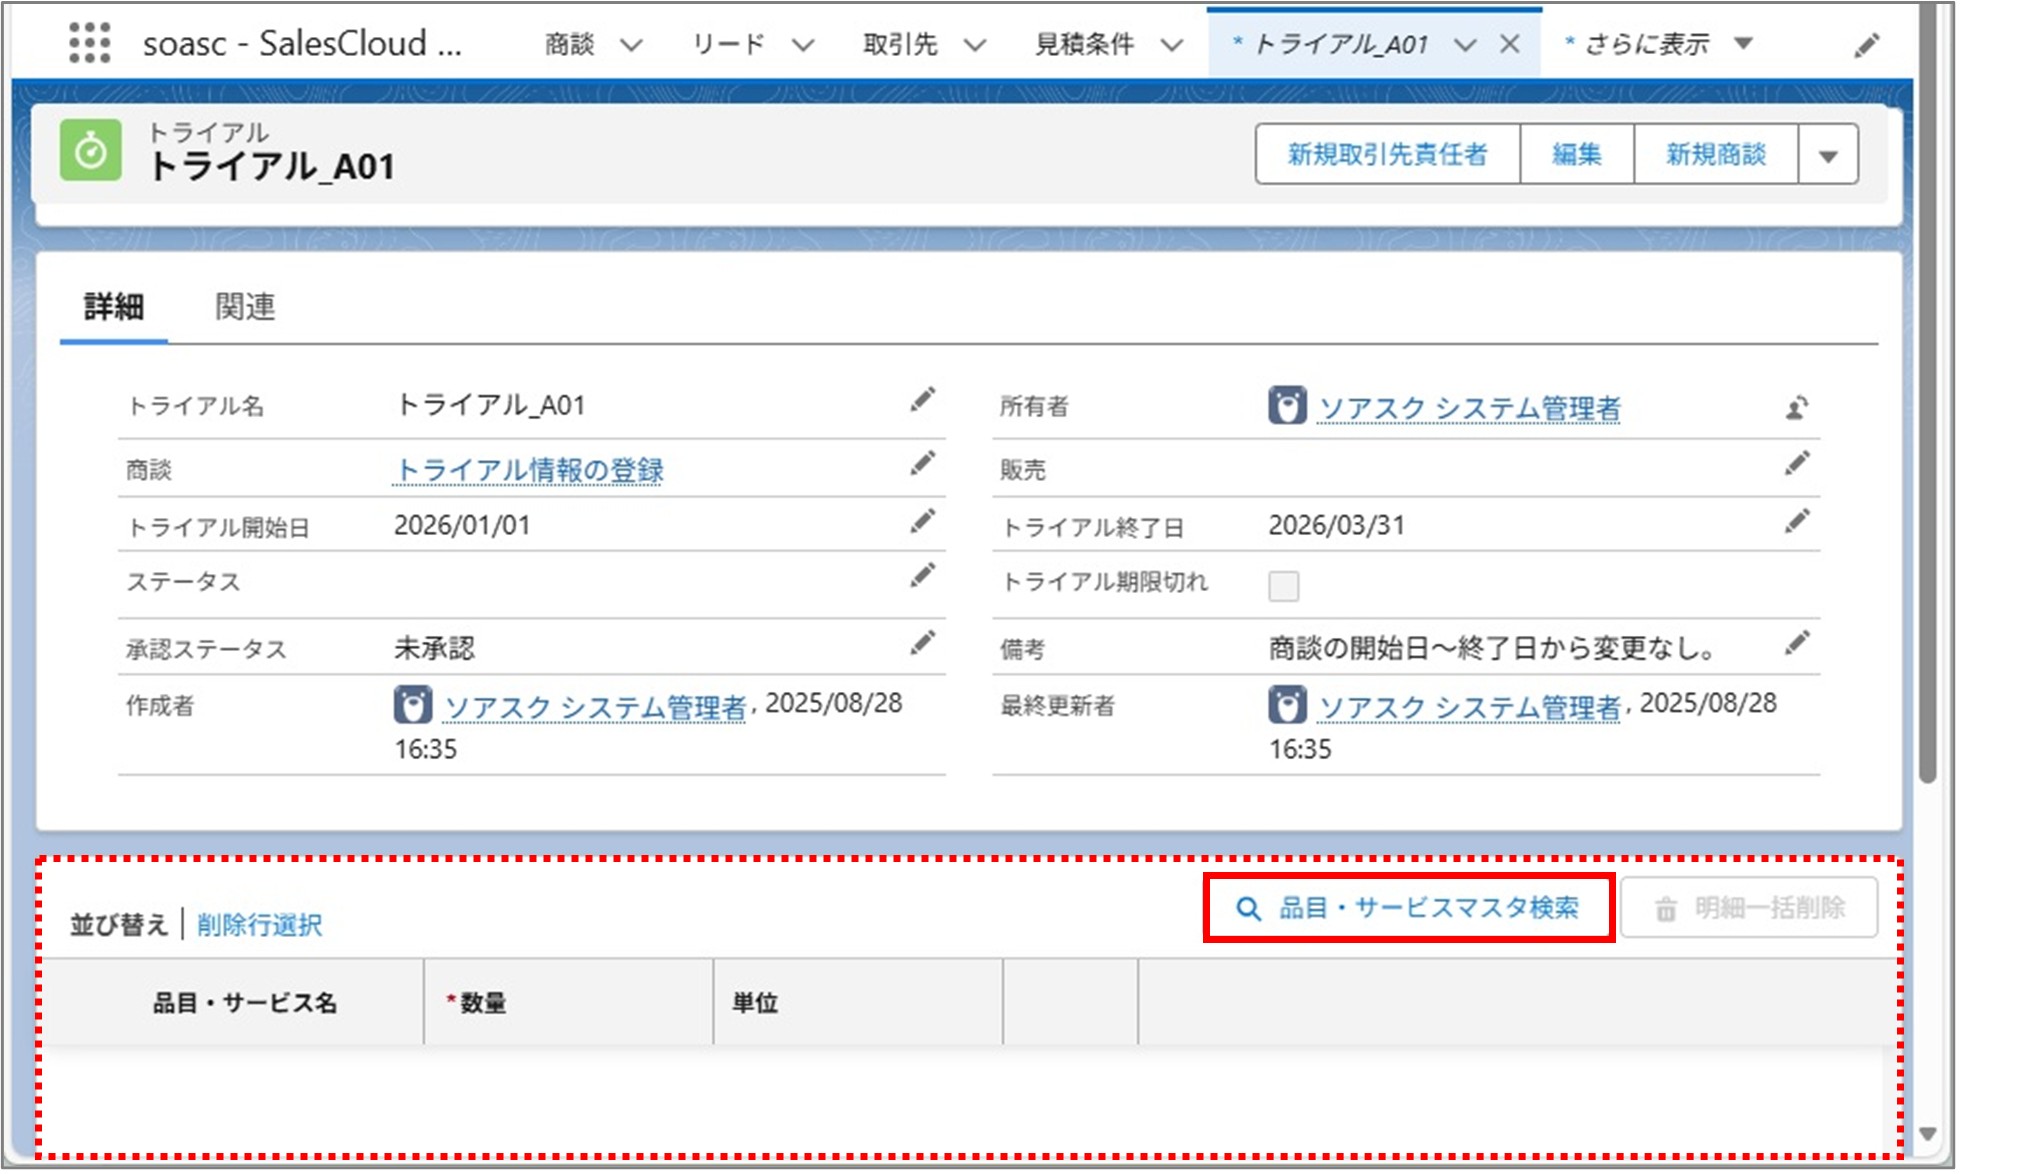Expand the 商談 tab dropdown chevron
The image size is (2027, 1174).
pos(631,45)
